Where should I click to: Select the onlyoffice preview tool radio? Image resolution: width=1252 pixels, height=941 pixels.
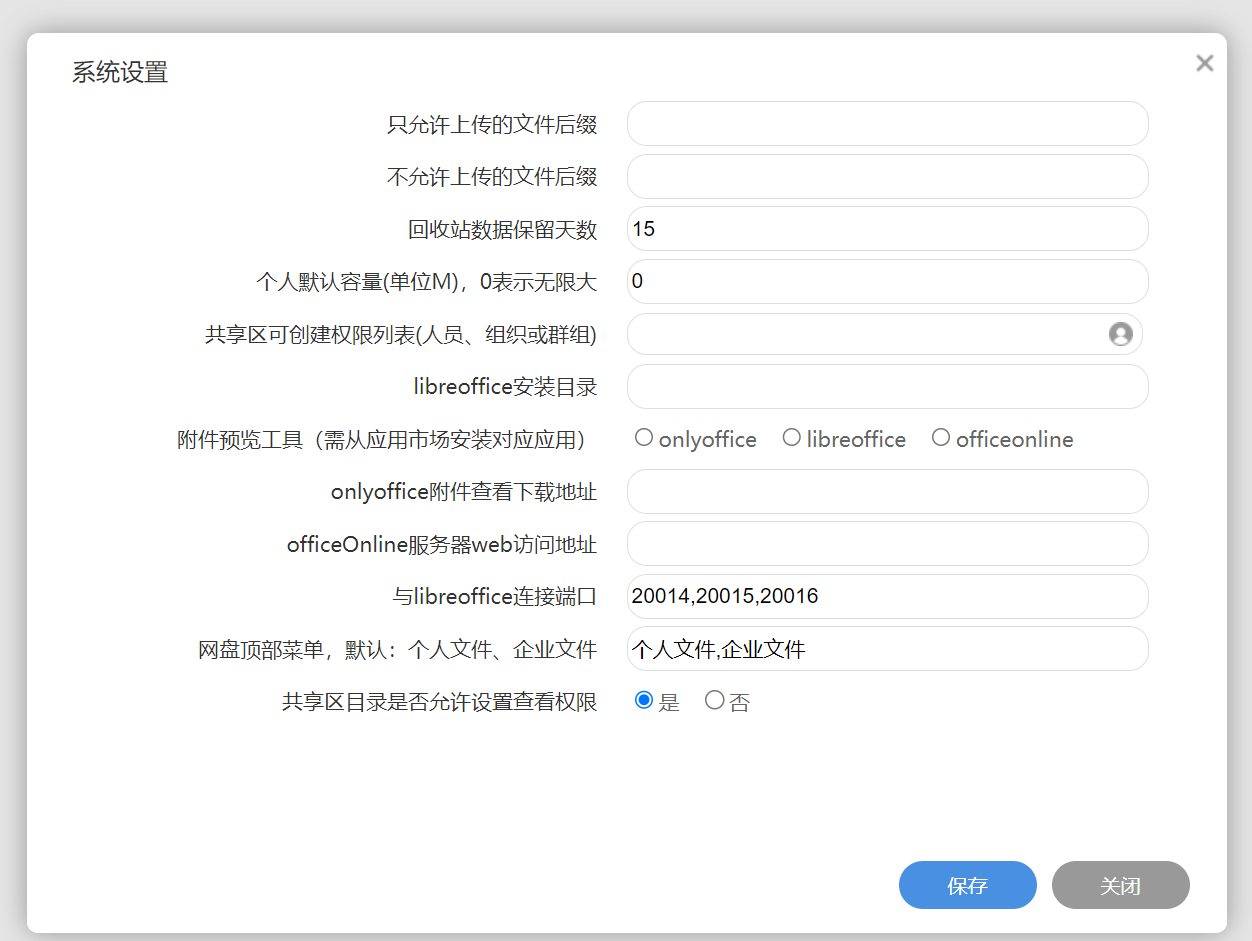tap(644, 437)
